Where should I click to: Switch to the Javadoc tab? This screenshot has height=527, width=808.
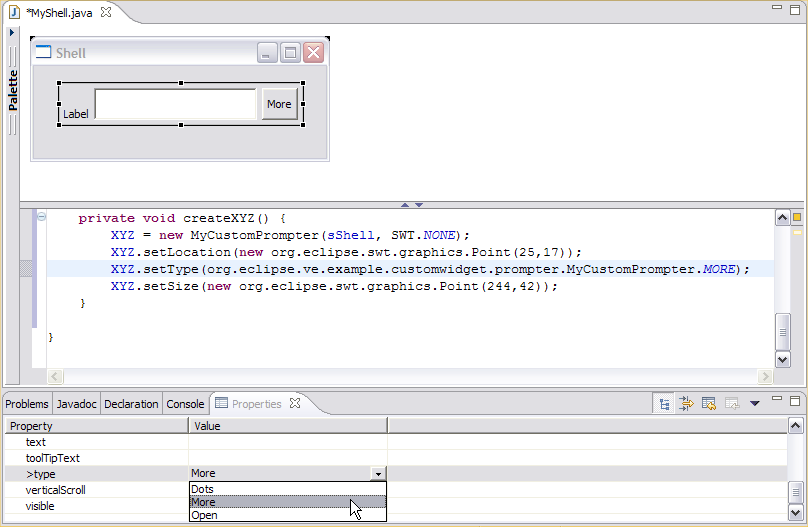[x=76, y=404]
